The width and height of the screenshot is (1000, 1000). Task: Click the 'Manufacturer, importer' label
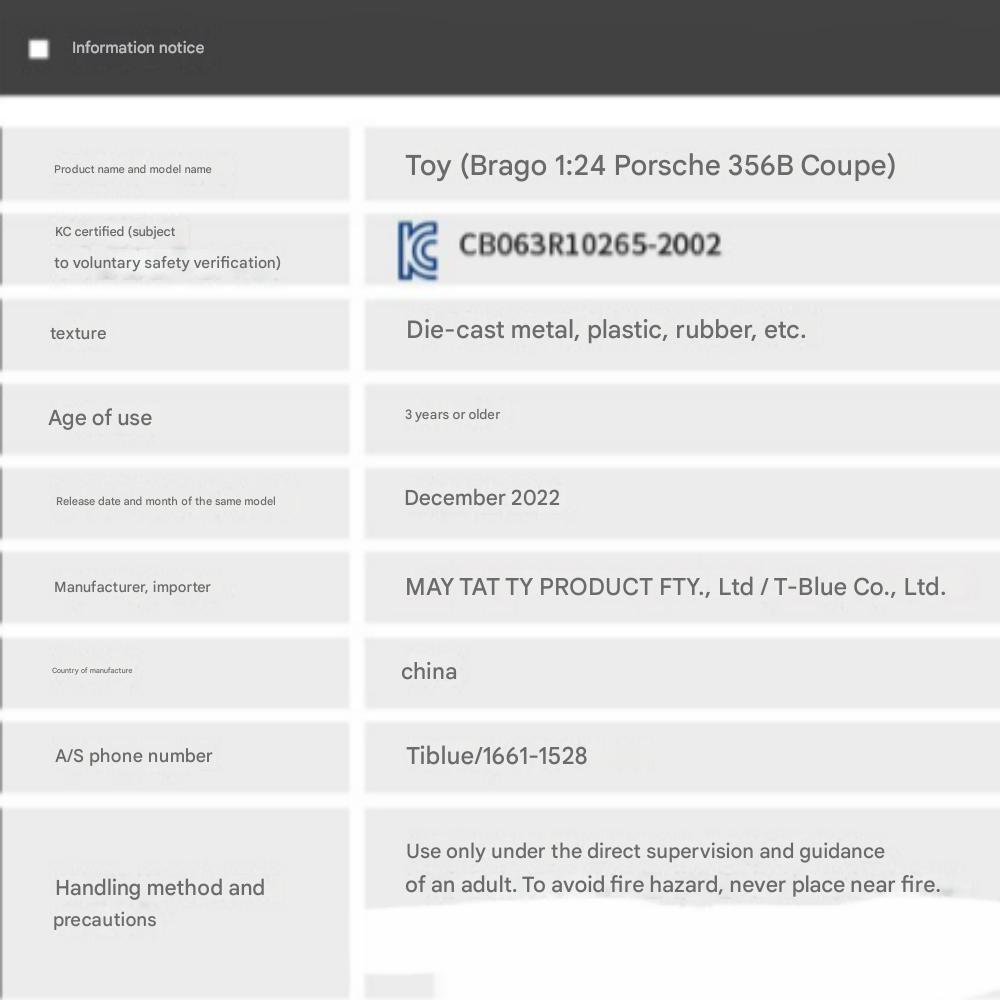click(x=132, y=587)
